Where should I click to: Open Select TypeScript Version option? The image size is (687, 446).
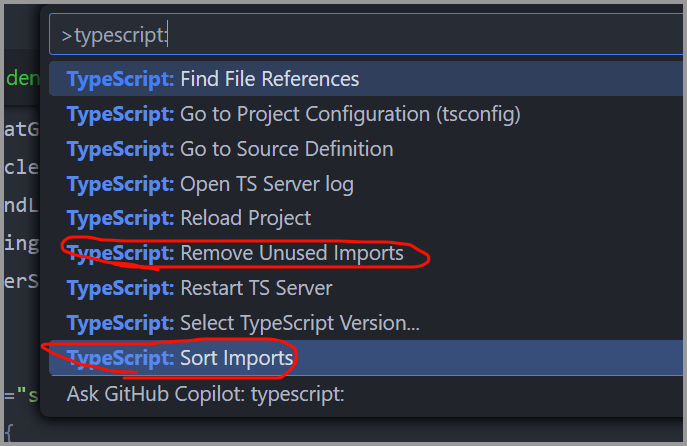(365, 323)
